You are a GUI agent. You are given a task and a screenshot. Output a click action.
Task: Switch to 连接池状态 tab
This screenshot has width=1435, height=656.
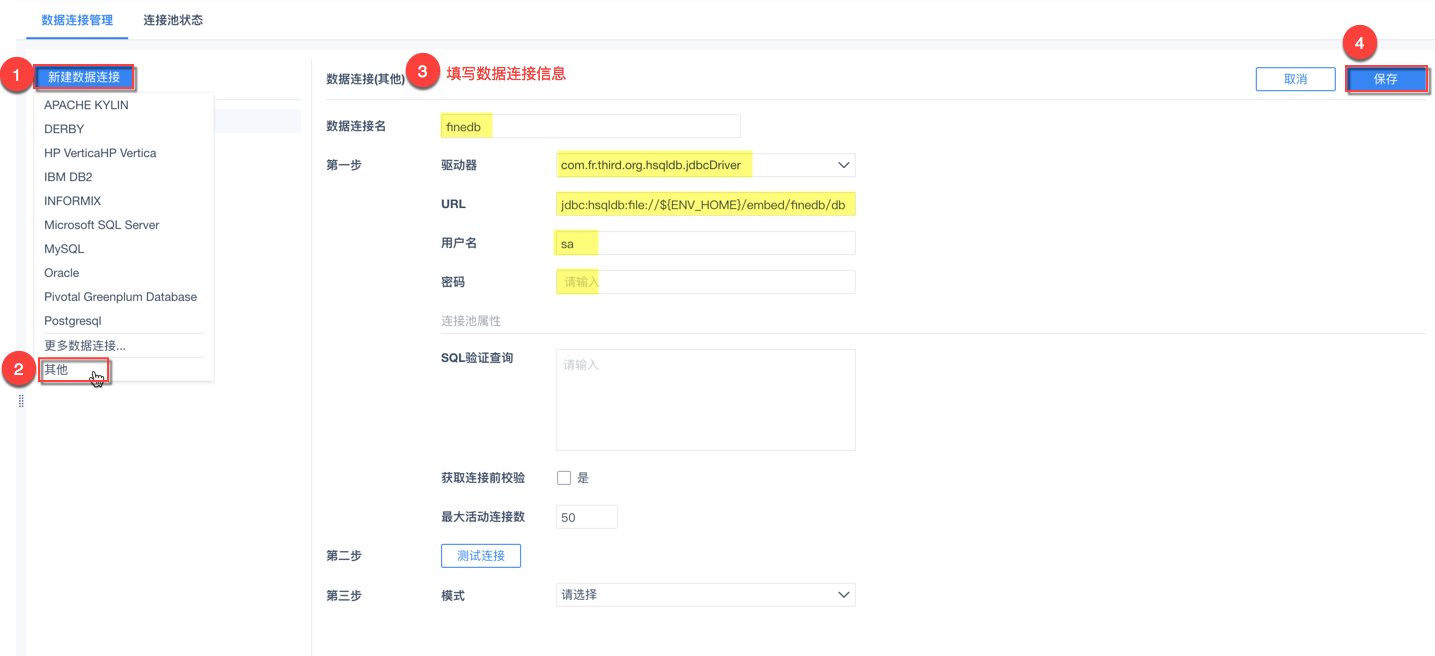[173, 20]
